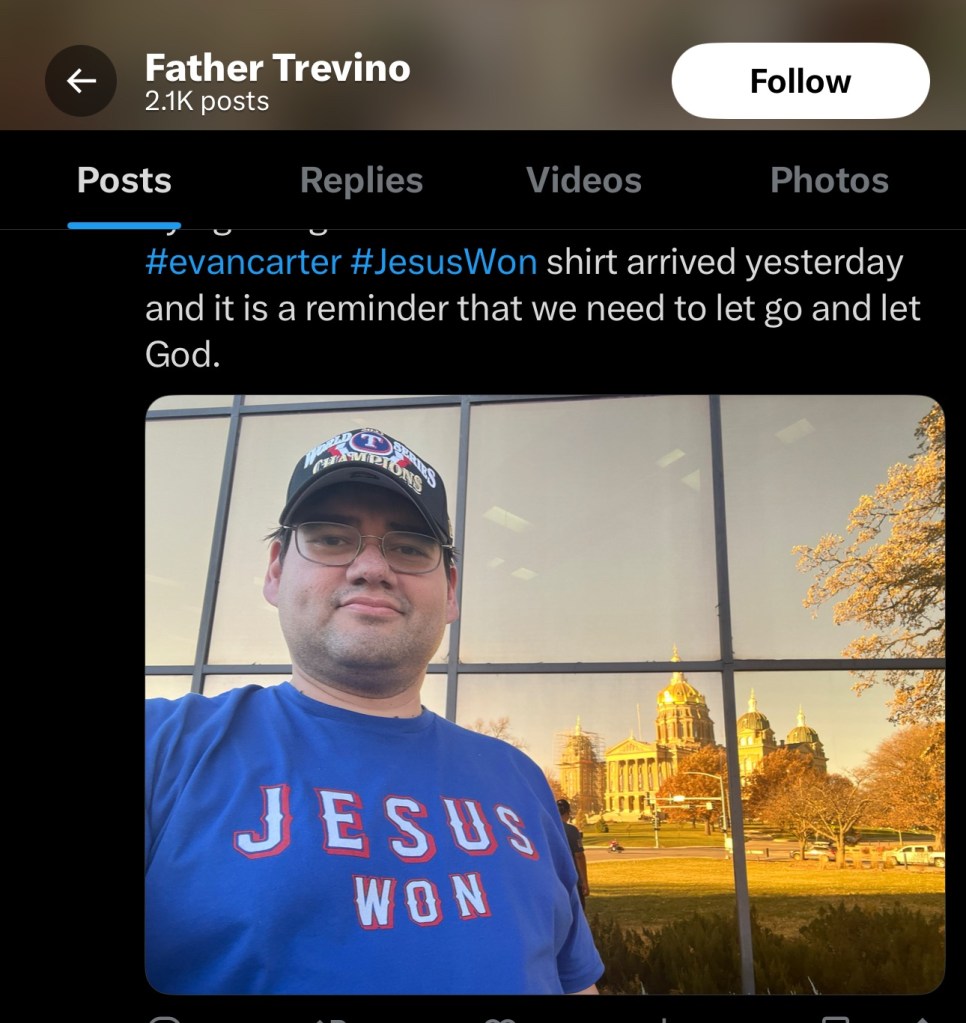Tap the Father Trevino profile name
Image resolution: width=966 pixels, height=1023 pixels.
pos(277,68)
